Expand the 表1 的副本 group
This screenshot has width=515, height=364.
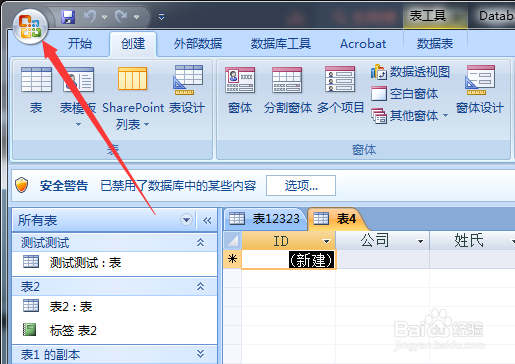pyautogui.click(x=200, y=354)
